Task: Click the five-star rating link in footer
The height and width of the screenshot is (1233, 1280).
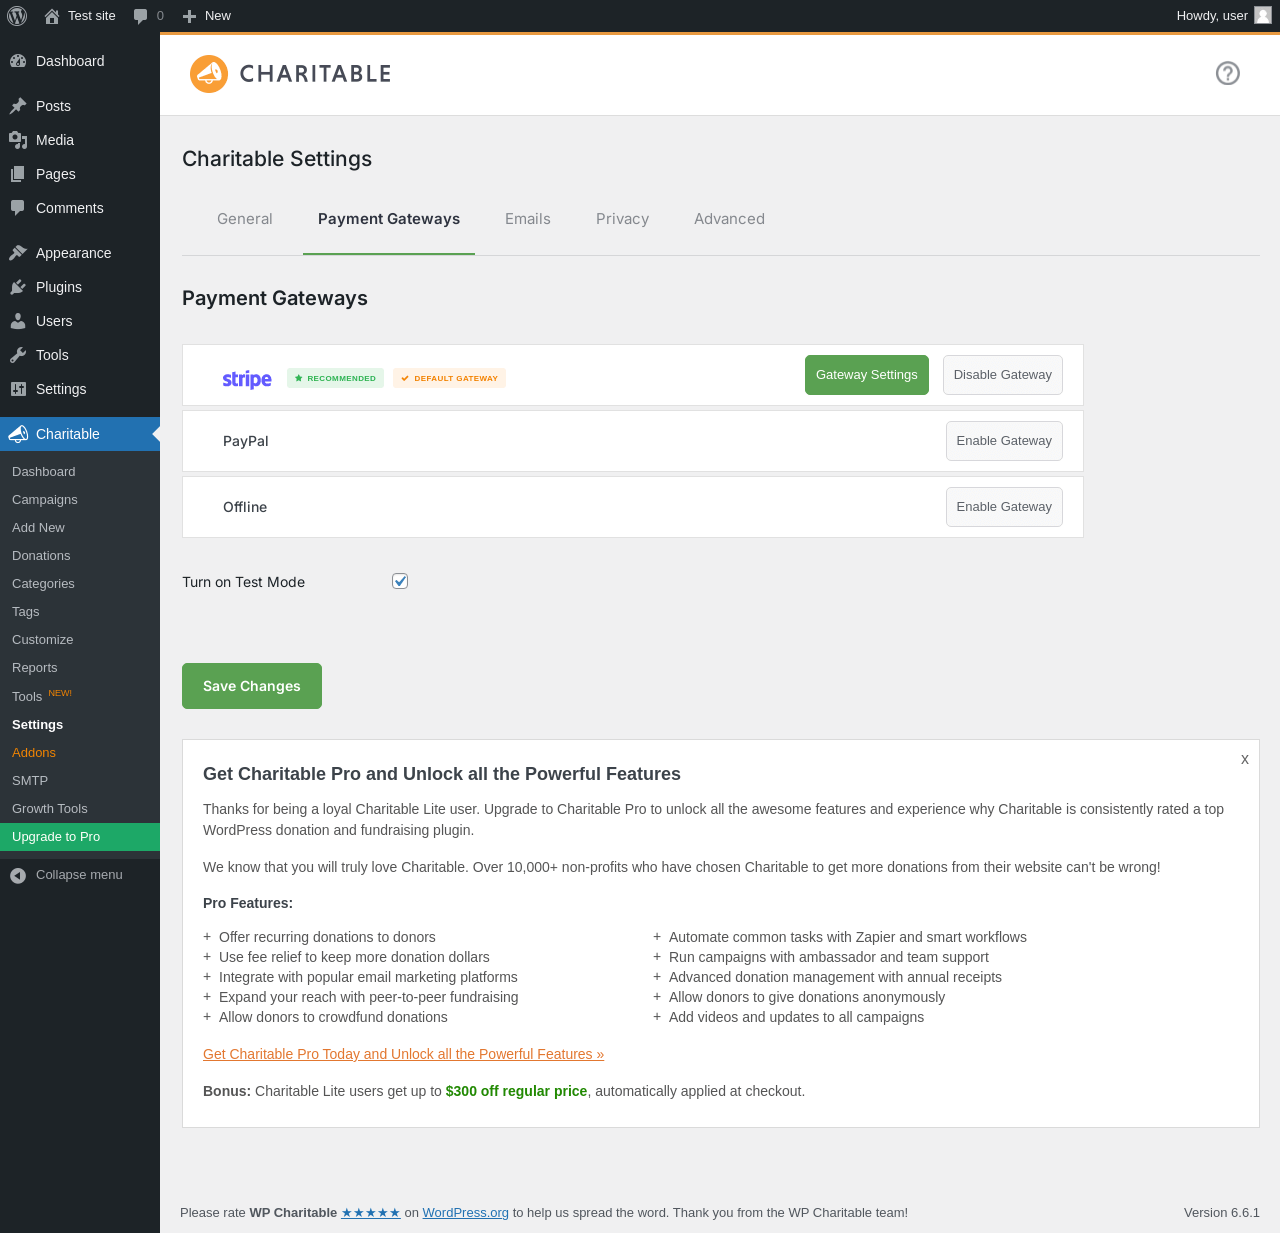Action: pyautogui.click(x=371, y=1212)
